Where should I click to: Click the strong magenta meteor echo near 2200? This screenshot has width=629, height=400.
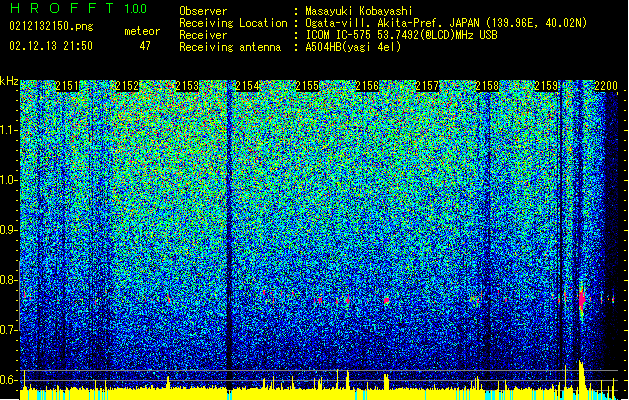582,299
